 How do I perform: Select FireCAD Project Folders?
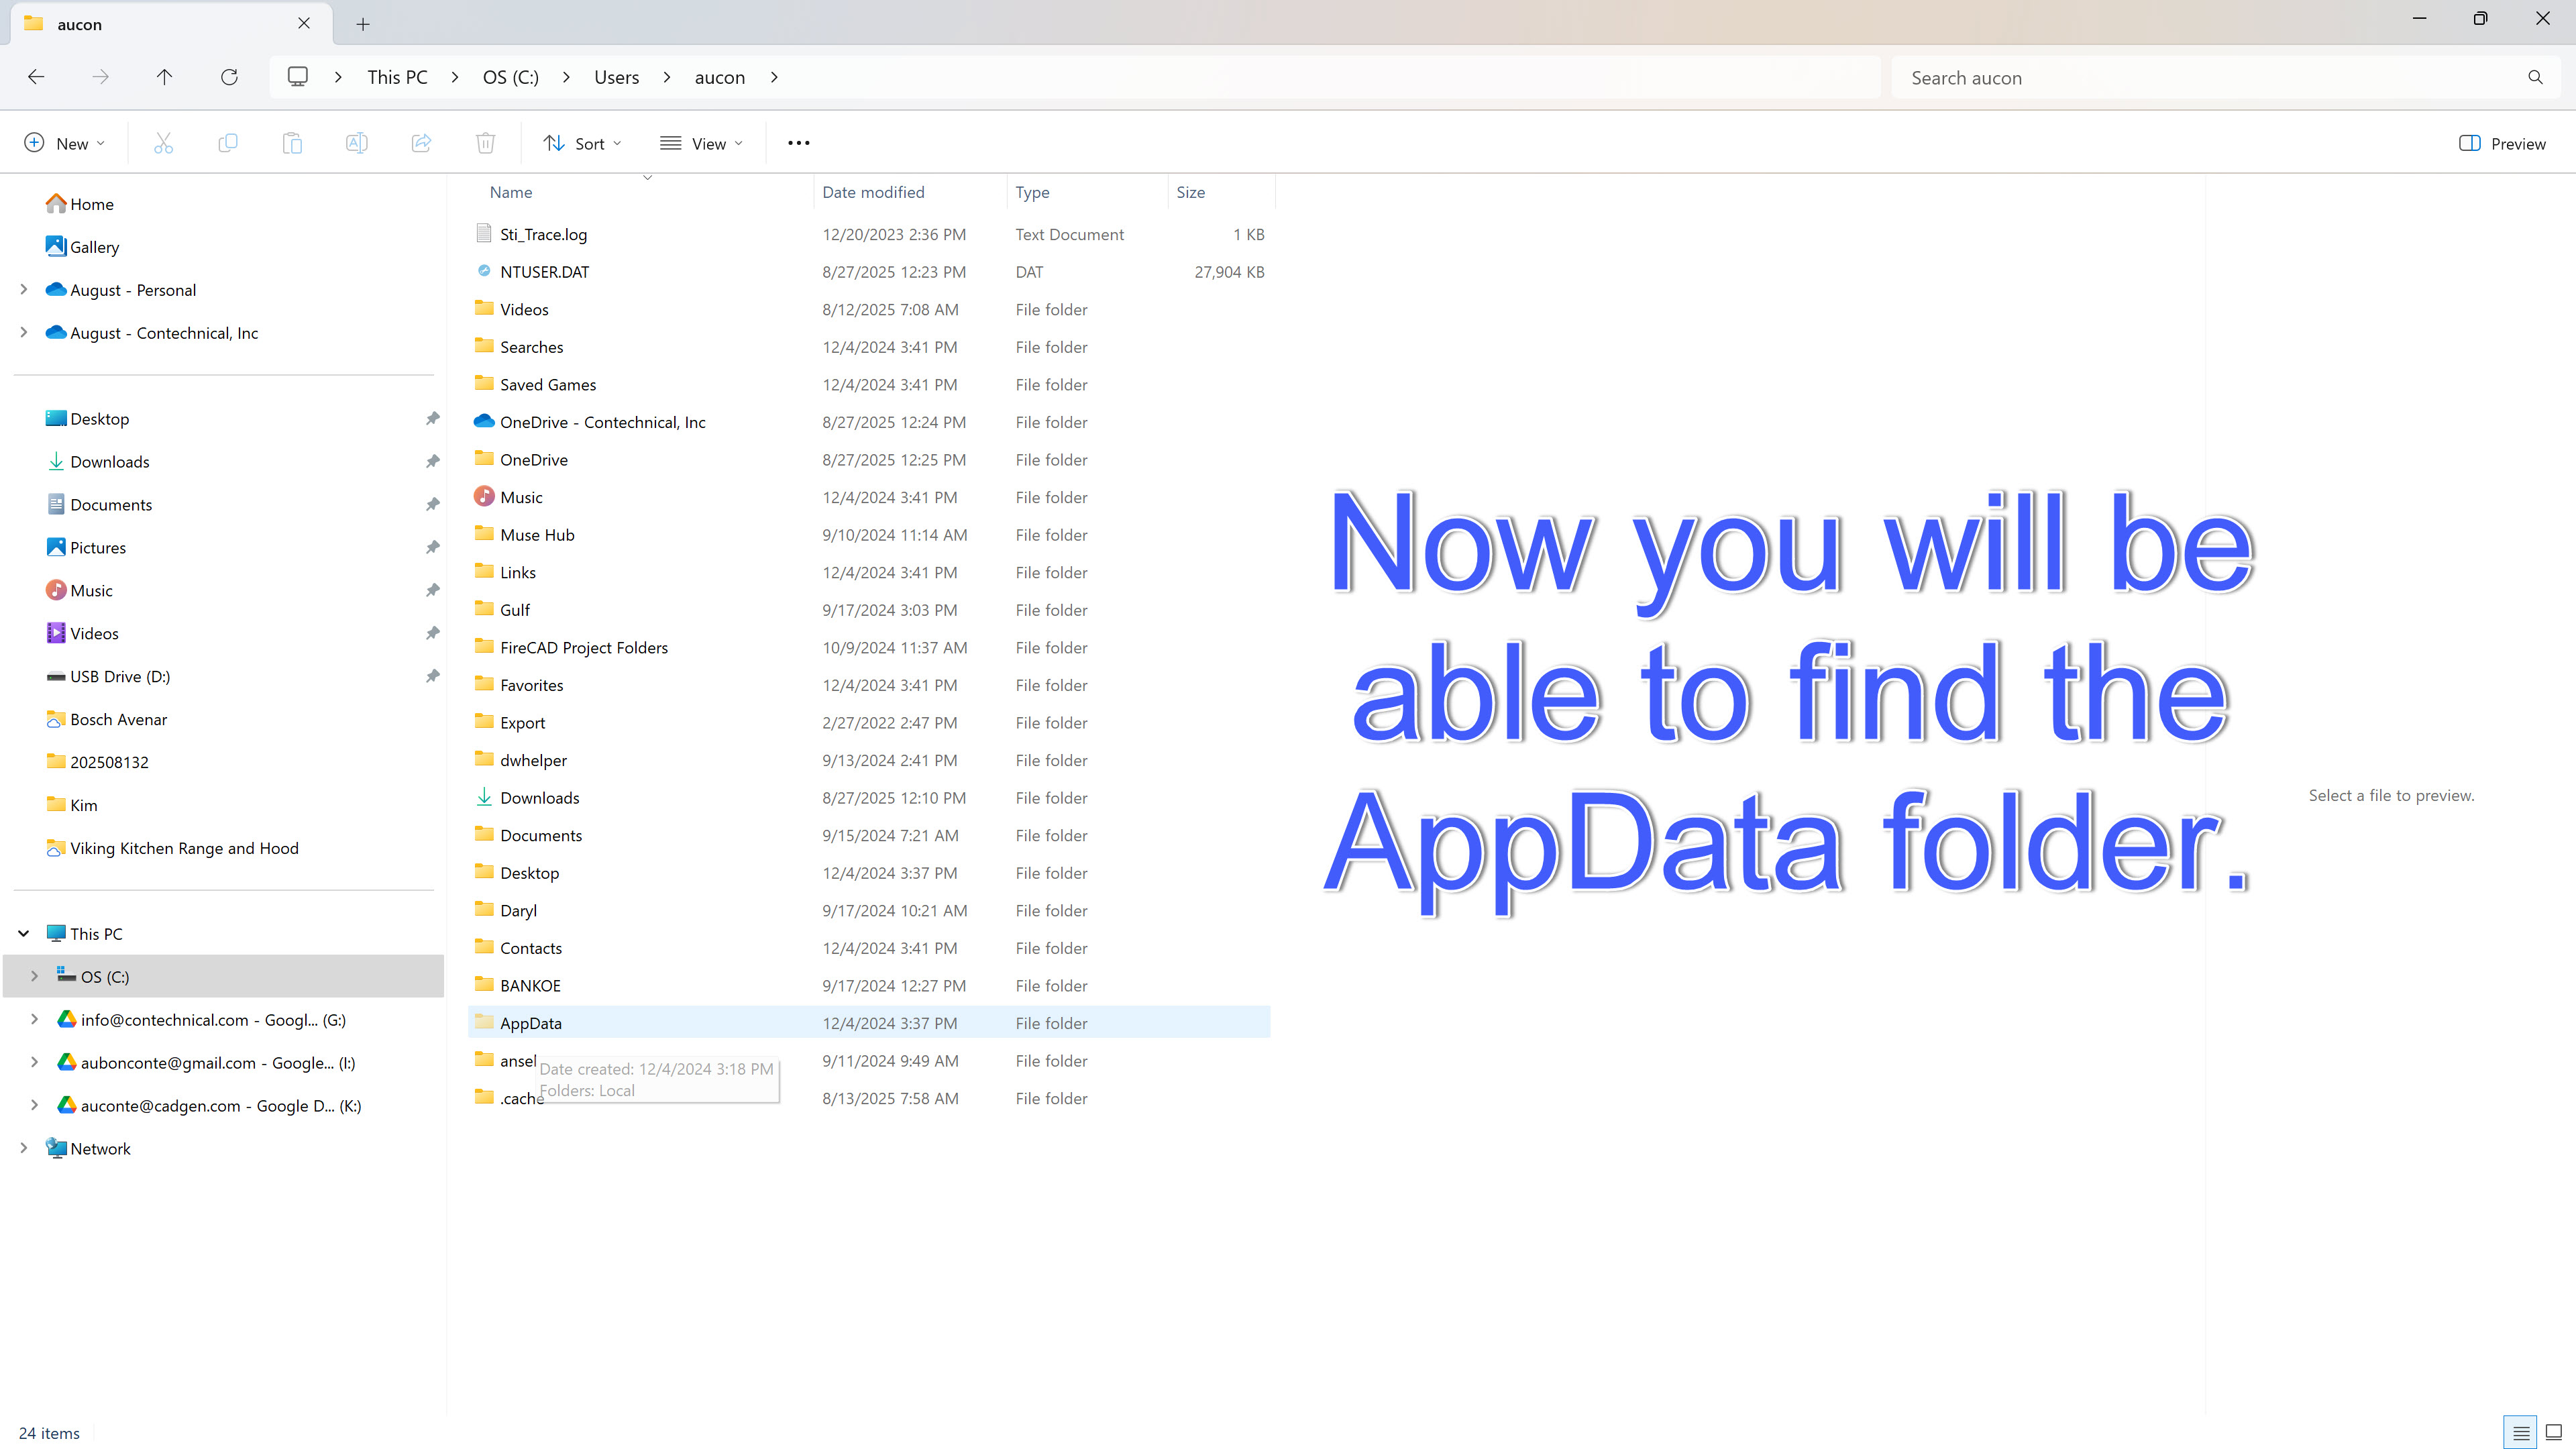point(869,647)
